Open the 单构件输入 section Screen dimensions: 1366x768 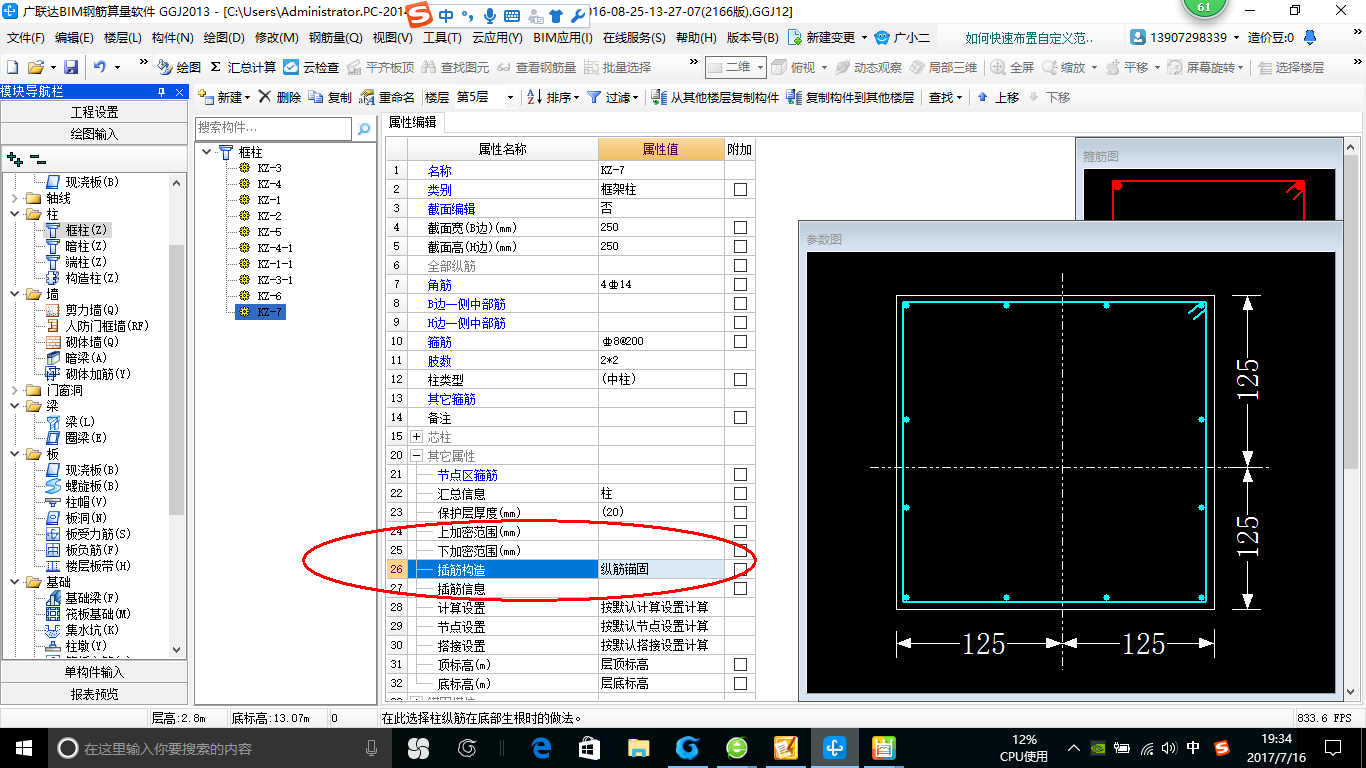point(94,672)
